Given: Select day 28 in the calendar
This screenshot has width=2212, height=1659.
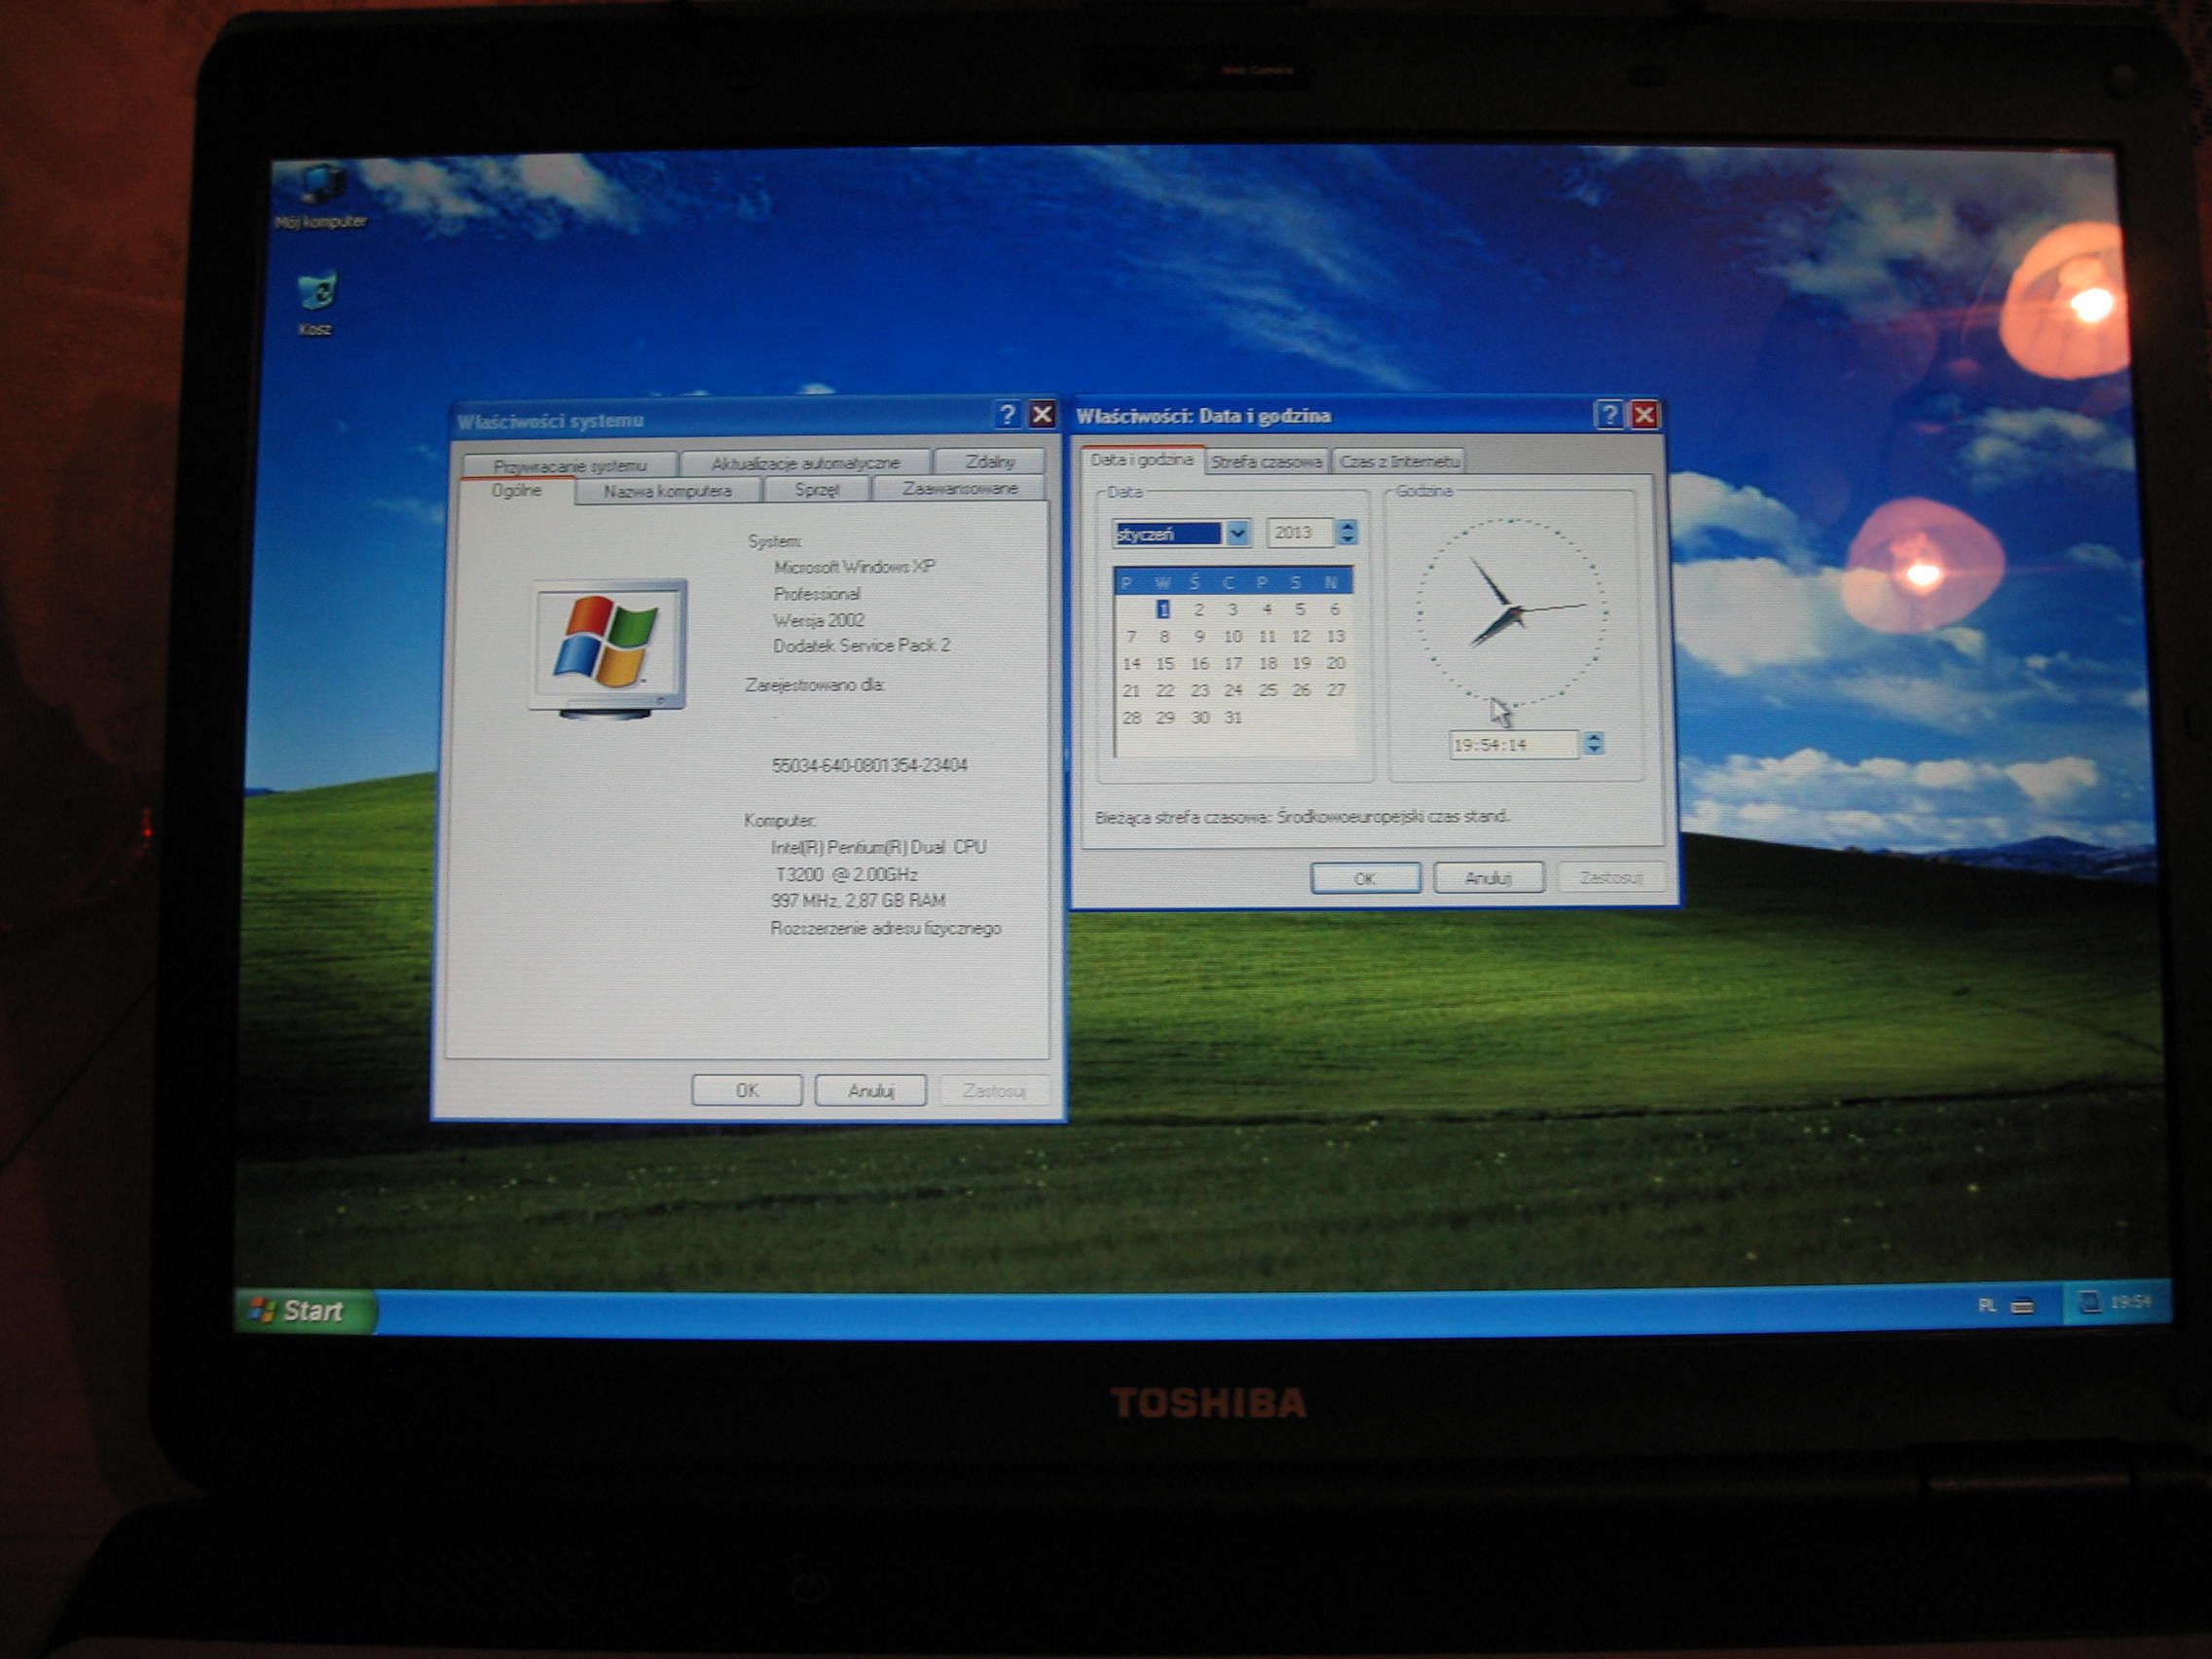Looking at the screenshot, I should point(1131,717).
